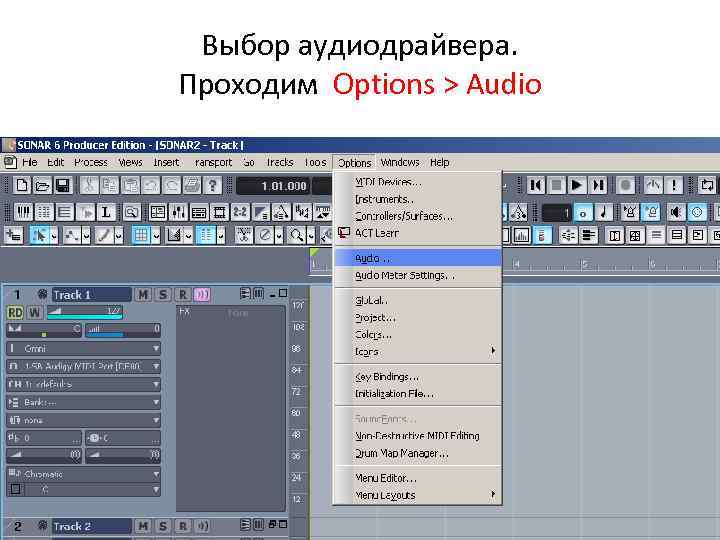Click Track 1 pan slider
The height and width of the screenshot is (540, 720).
[x=44, y=330]
